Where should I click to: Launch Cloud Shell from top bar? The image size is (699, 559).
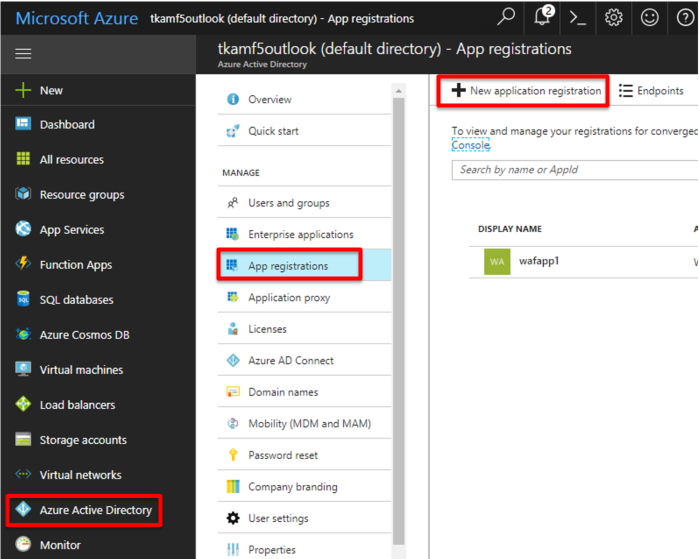(x=578, y=18)
